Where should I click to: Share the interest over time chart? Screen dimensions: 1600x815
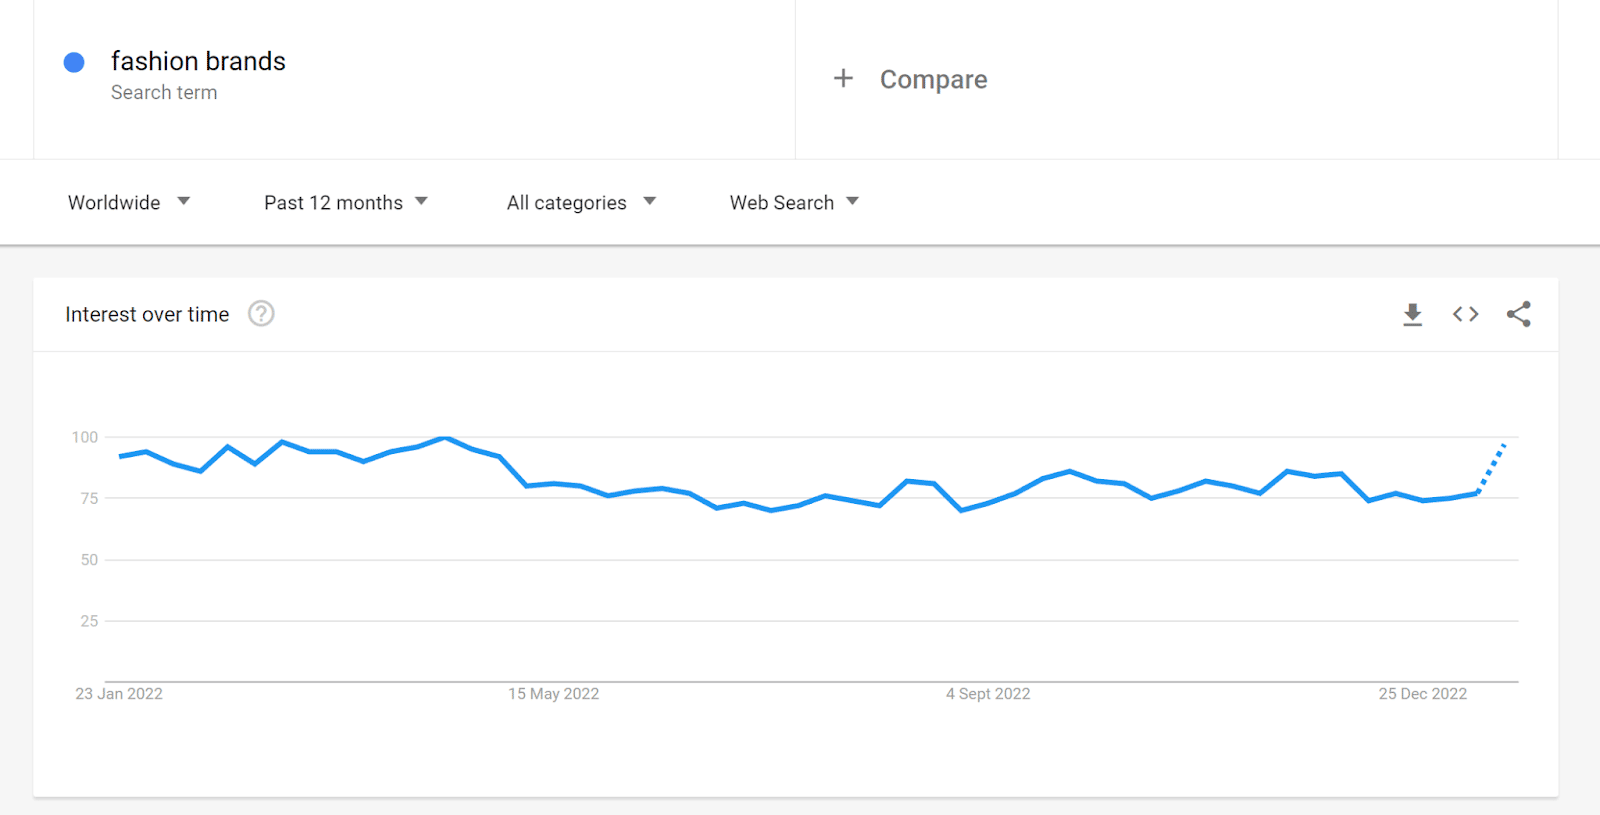(1518, 314)
